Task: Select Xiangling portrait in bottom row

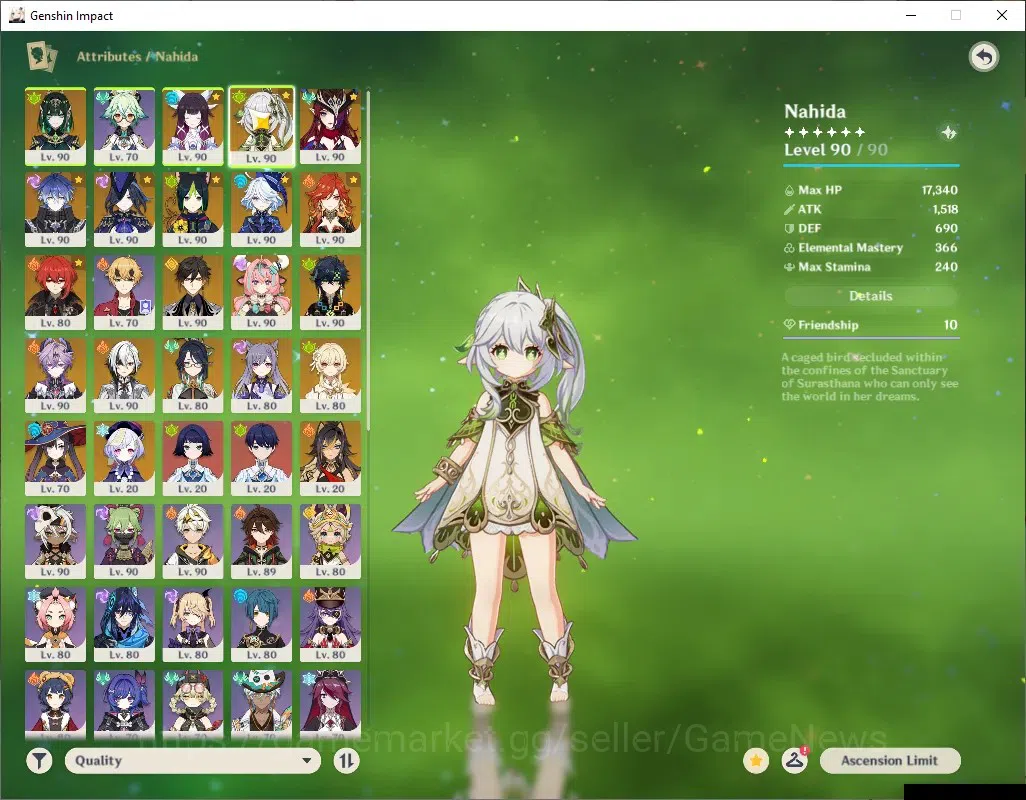Action: click(56, 705)
